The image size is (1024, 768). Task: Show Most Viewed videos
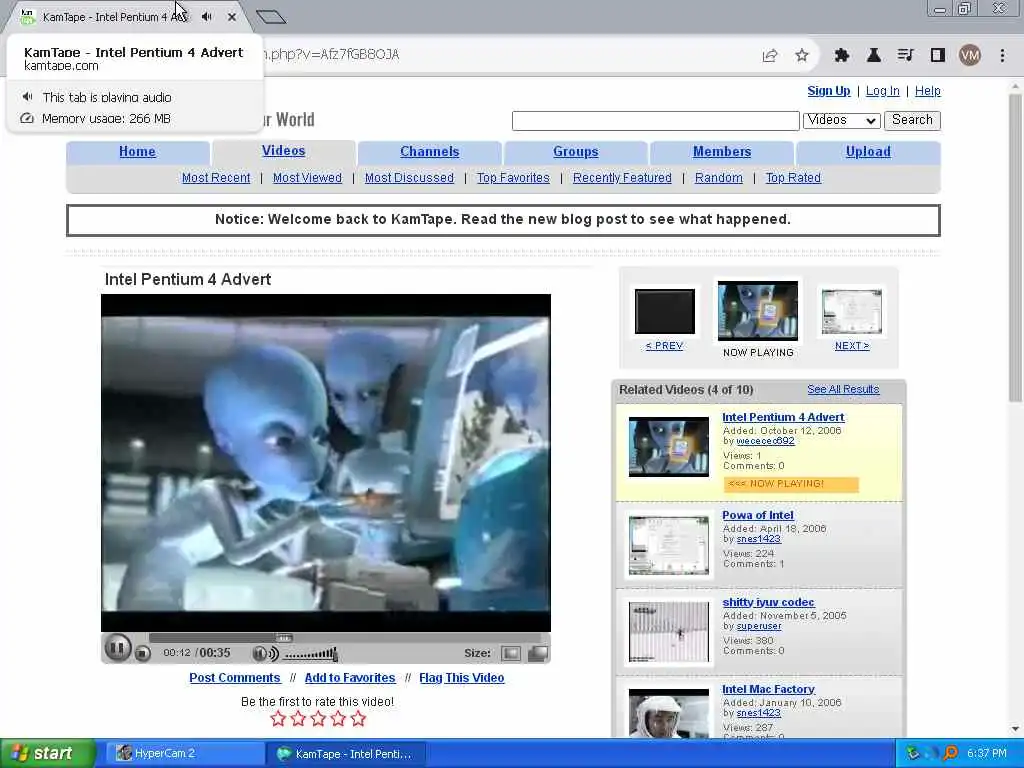307,178
